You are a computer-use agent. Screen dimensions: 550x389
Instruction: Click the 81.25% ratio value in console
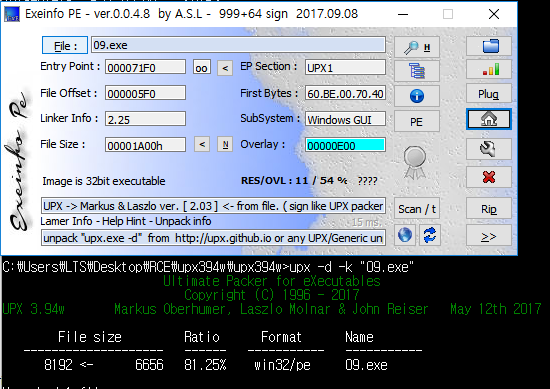(x=205, y=365)
